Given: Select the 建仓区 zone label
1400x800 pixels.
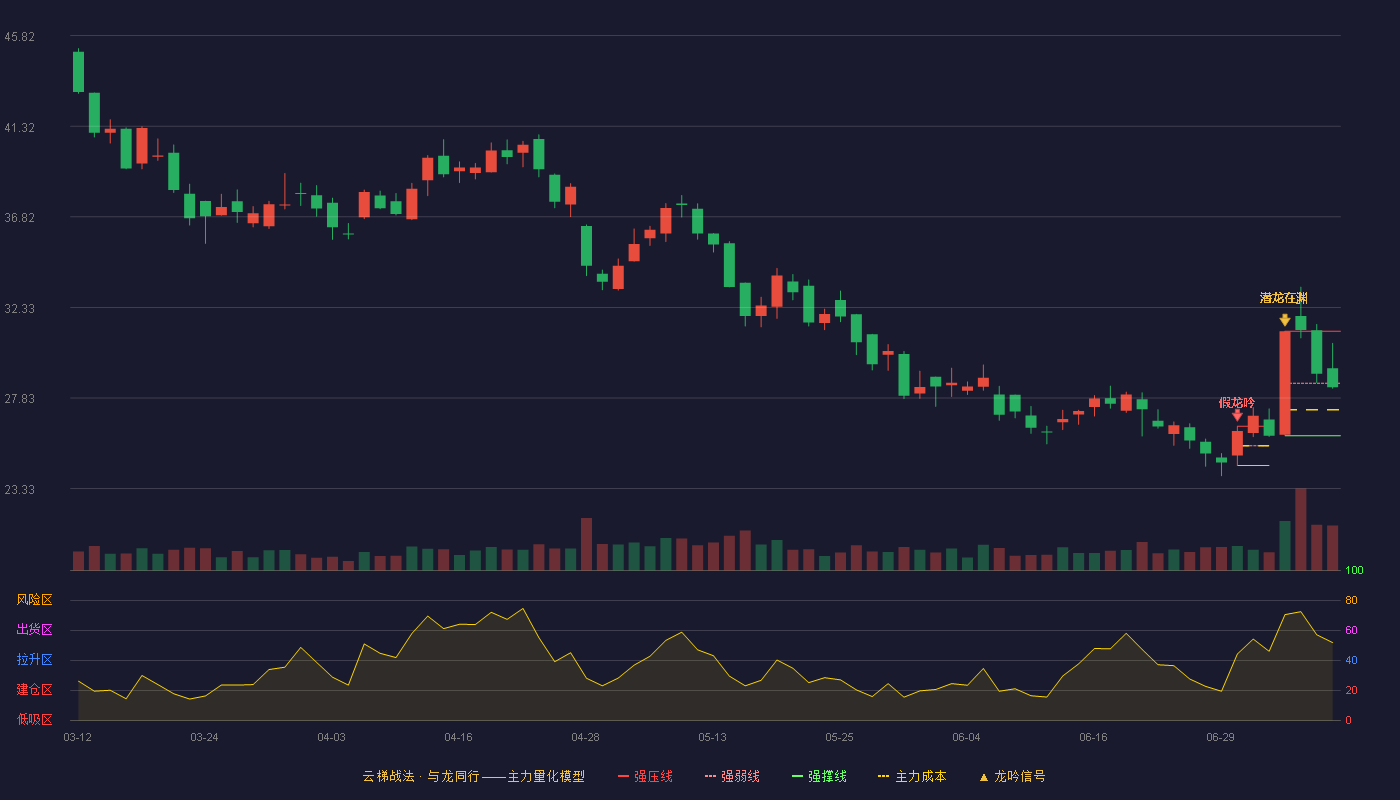Looking at the screenshot, I should [35, 690].
